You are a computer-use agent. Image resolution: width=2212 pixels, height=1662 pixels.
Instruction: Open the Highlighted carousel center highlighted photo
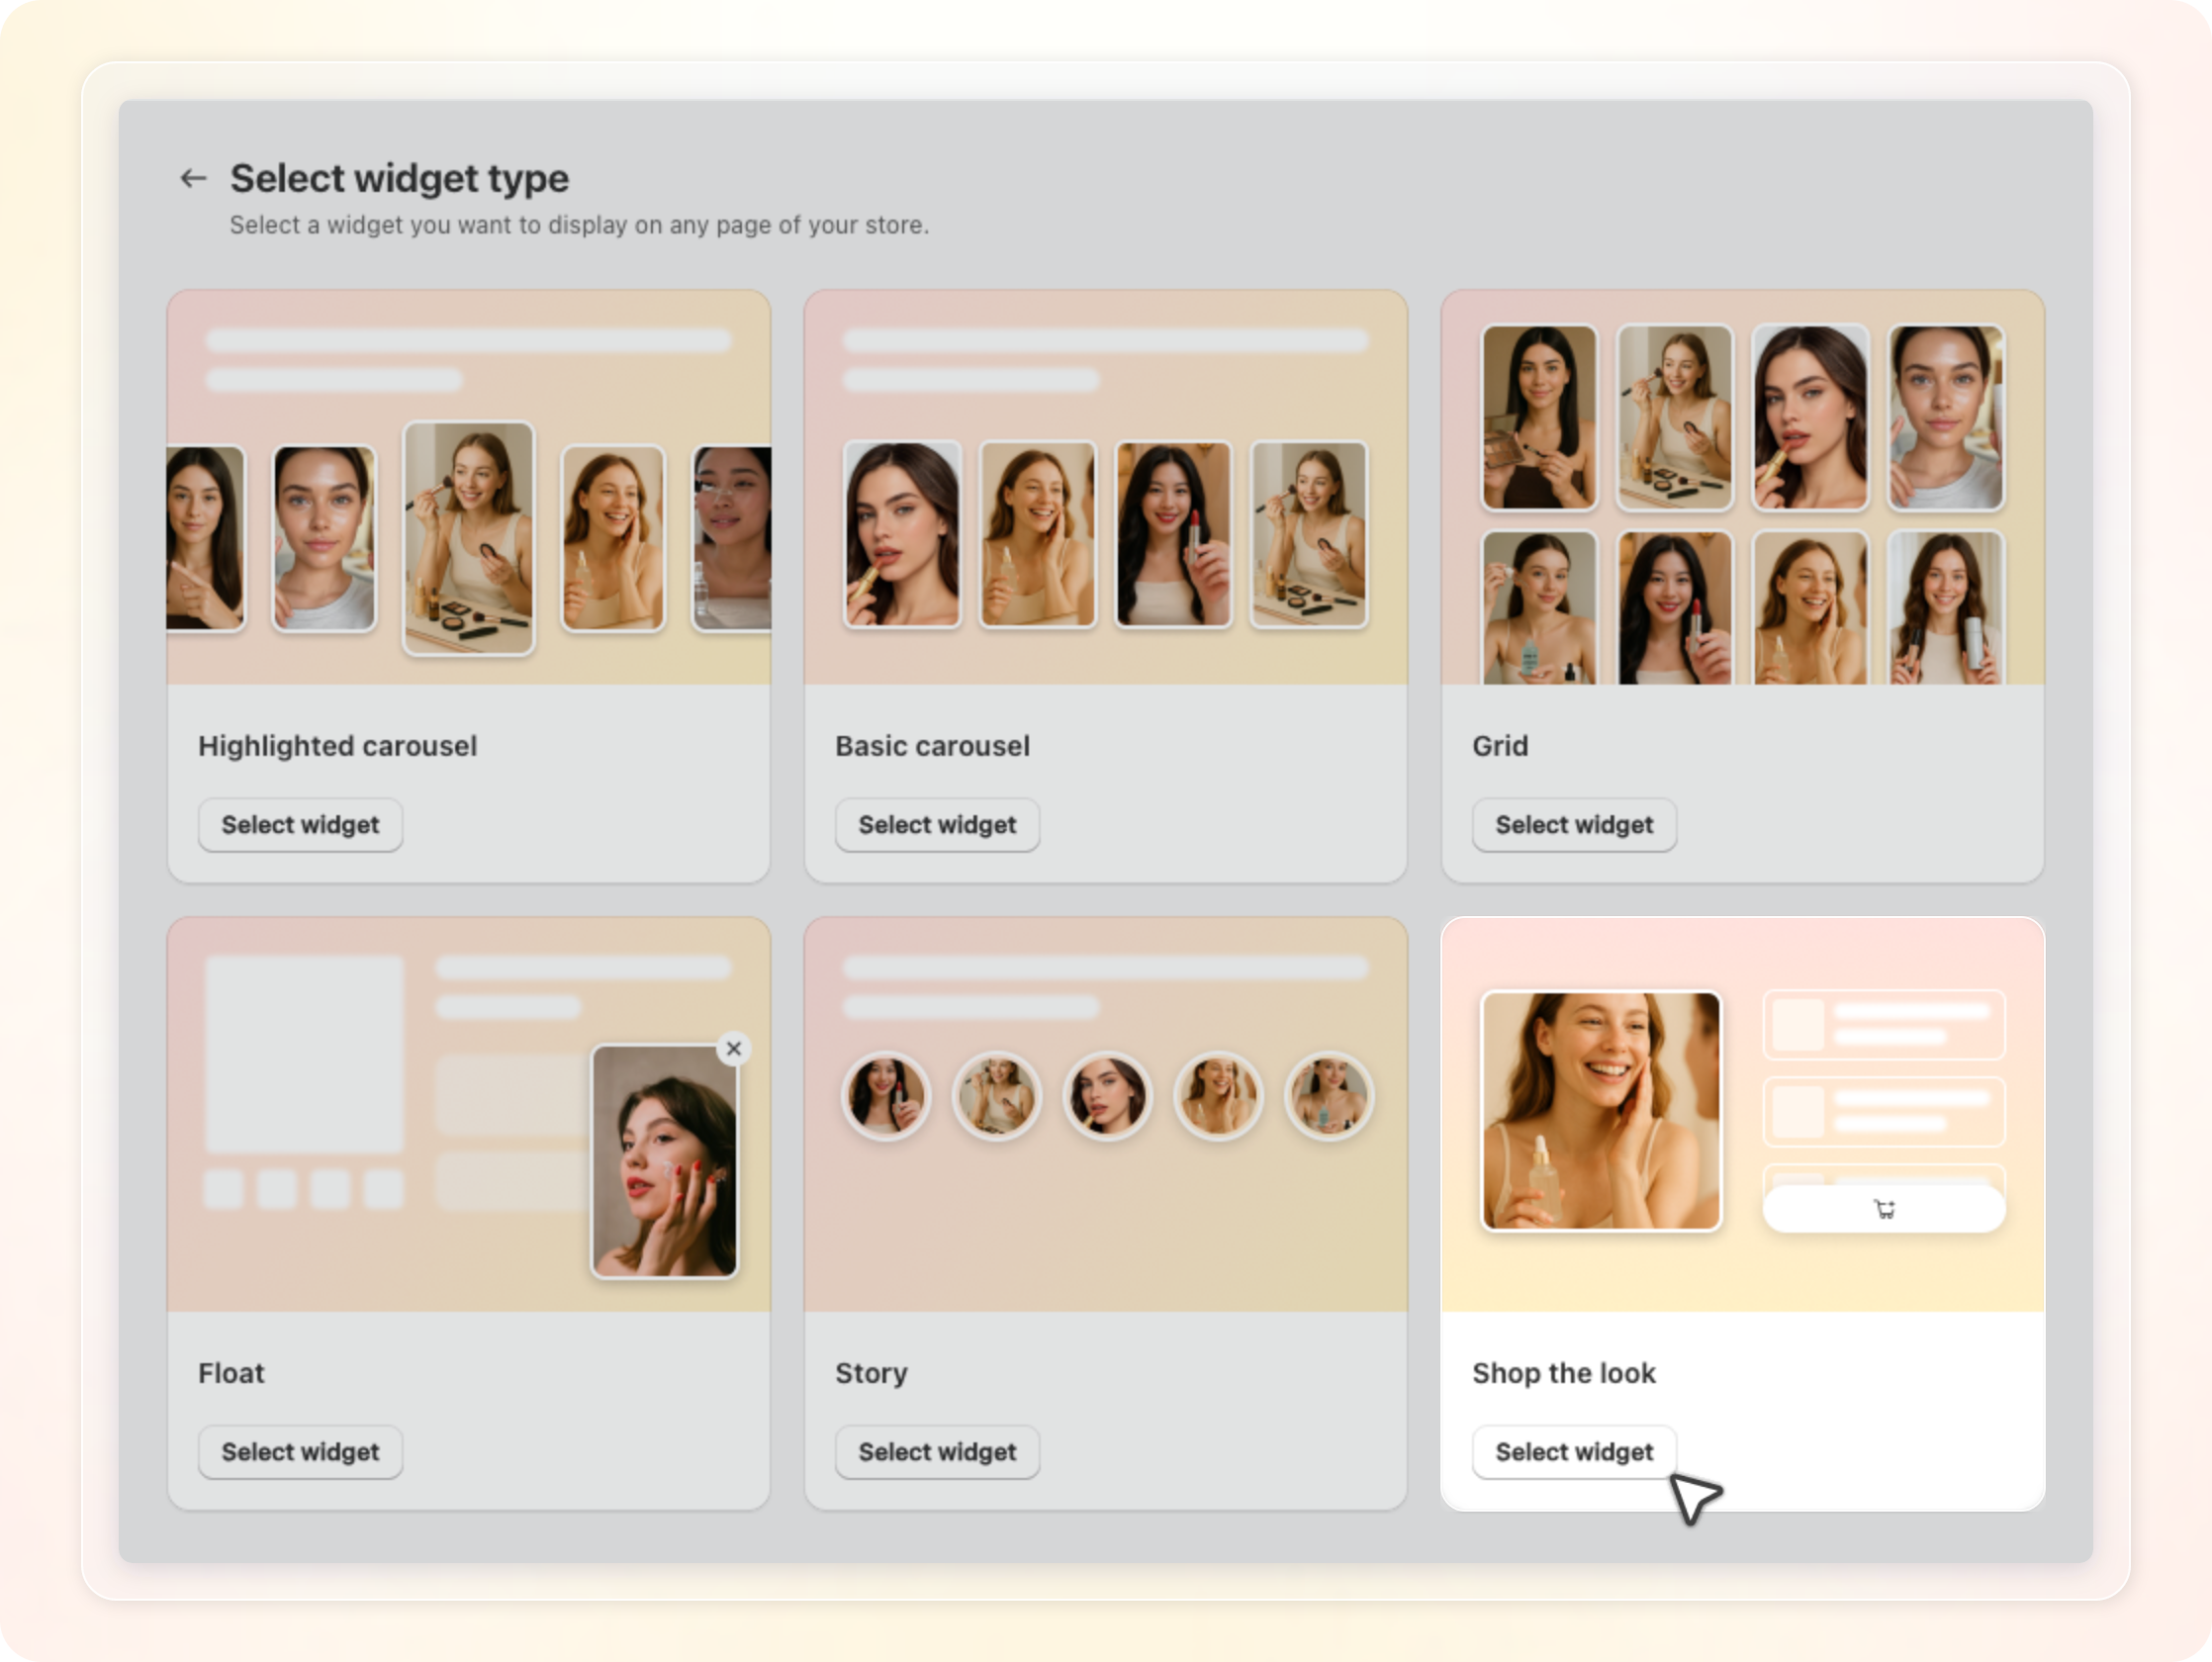coord(469,538)
